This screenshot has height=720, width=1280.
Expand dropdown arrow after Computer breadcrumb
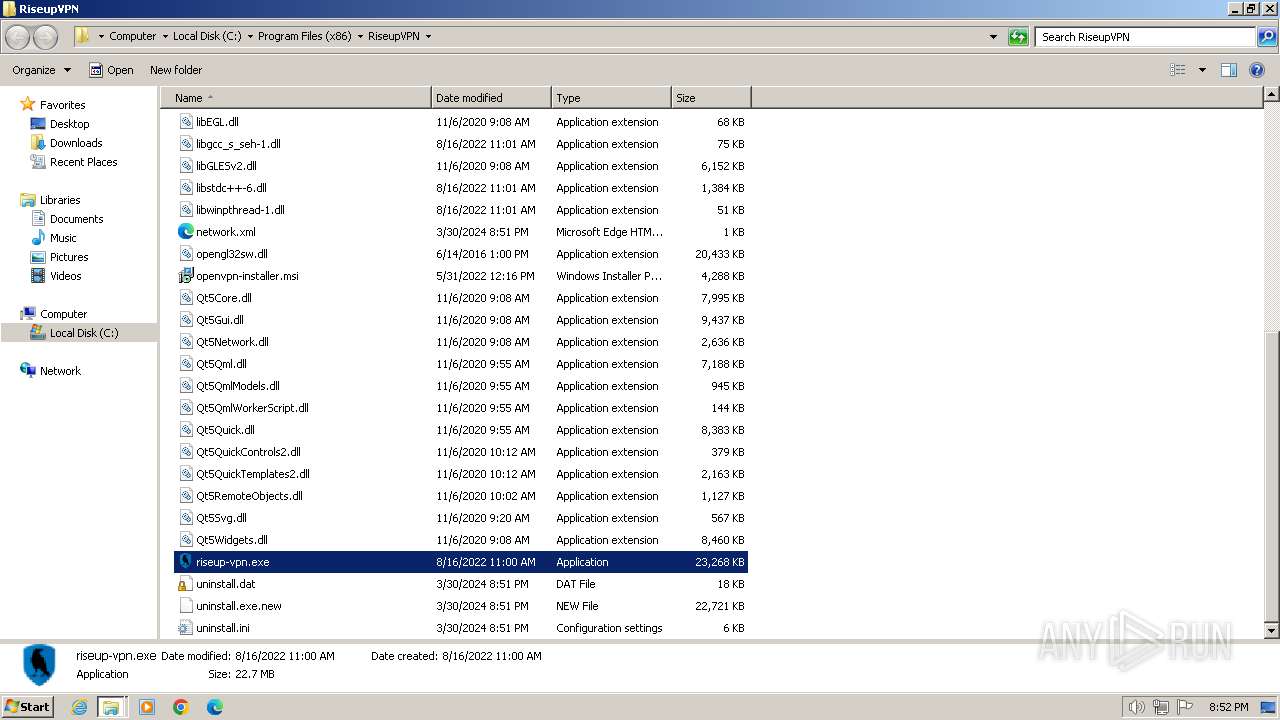coord(165,36)
